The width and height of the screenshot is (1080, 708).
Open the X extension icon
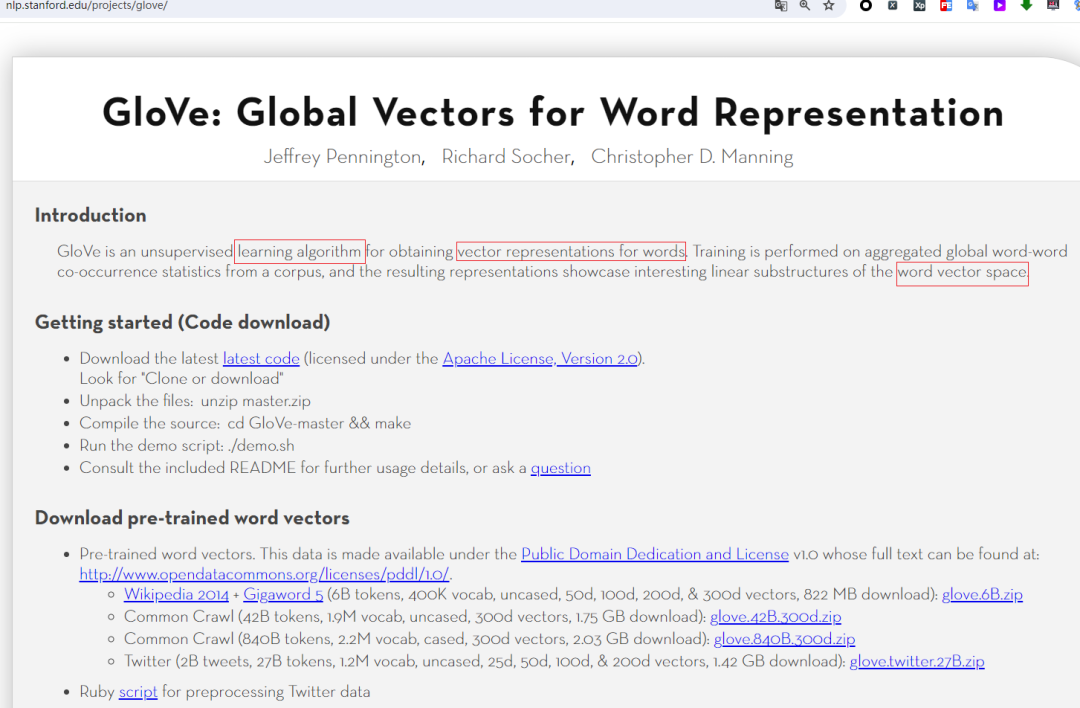(893, 6)
